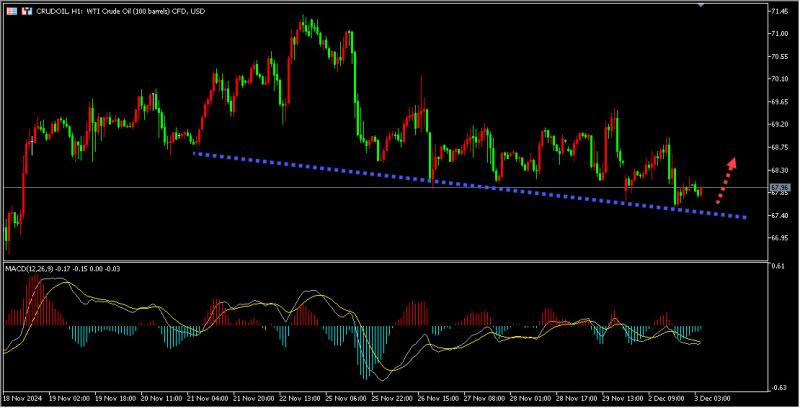Click the 70.10 price scale label
800x408 pixels.
point(780,79)
